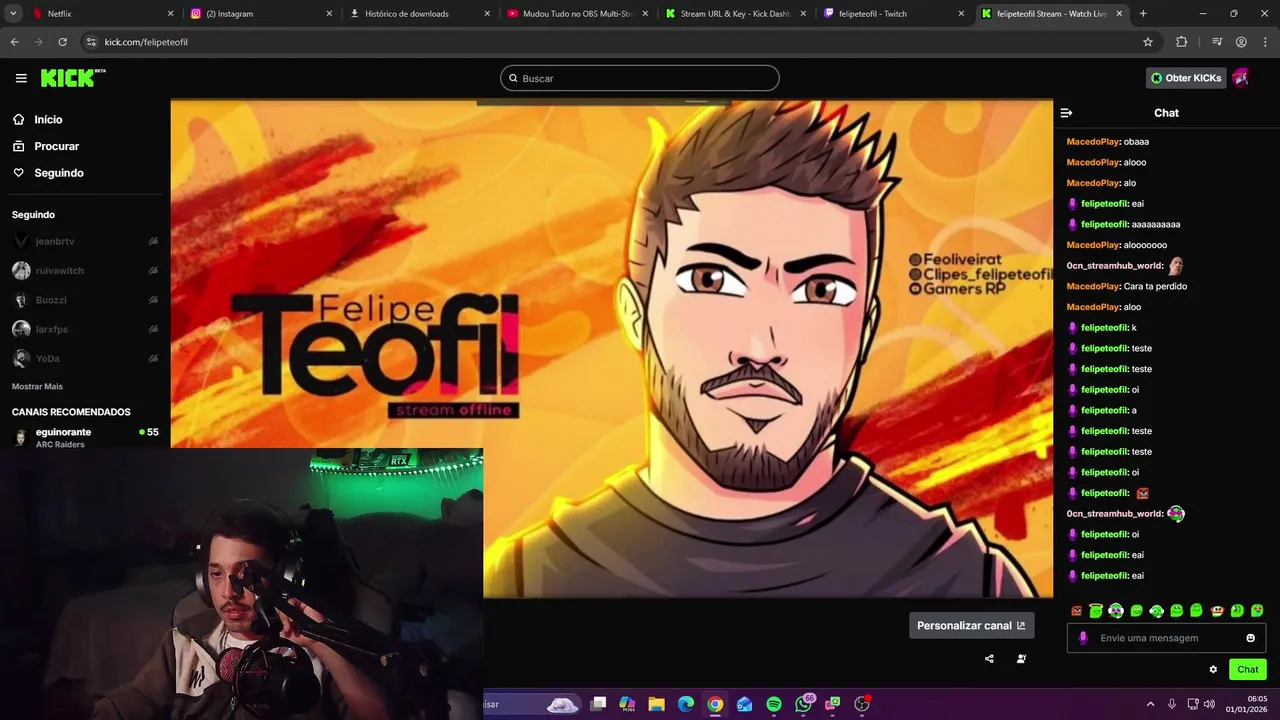Open Spotify from the taskbar

pos(774,704)
